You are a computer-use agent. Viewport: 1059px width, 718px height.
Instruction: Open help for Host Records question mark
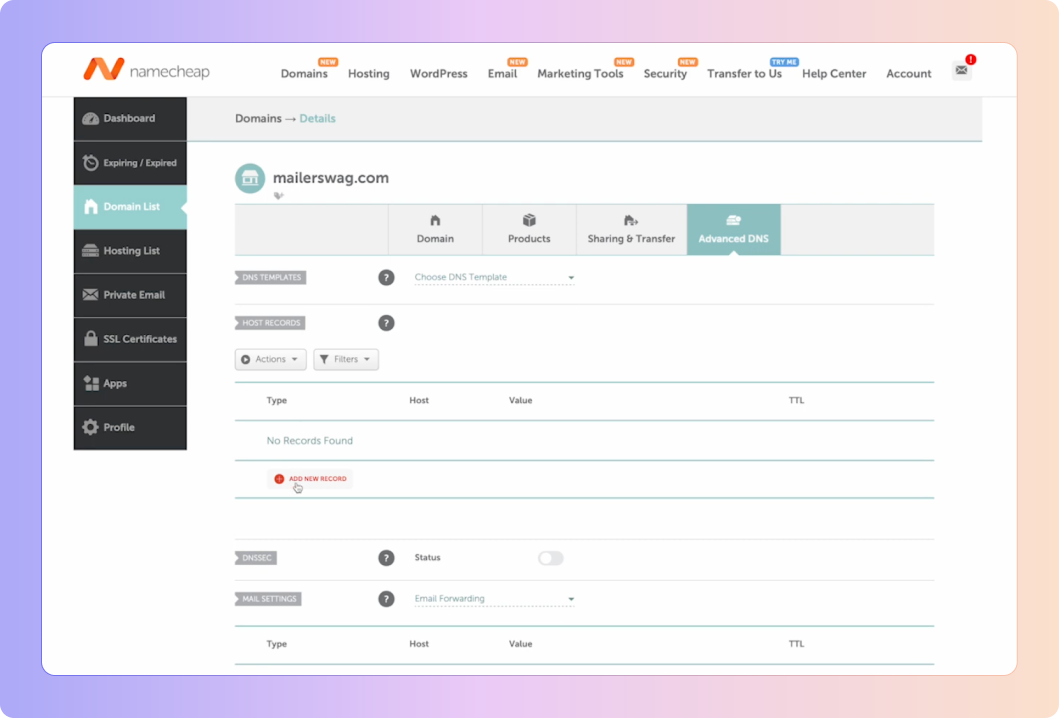pyautogui.click(x=386, y=323)
